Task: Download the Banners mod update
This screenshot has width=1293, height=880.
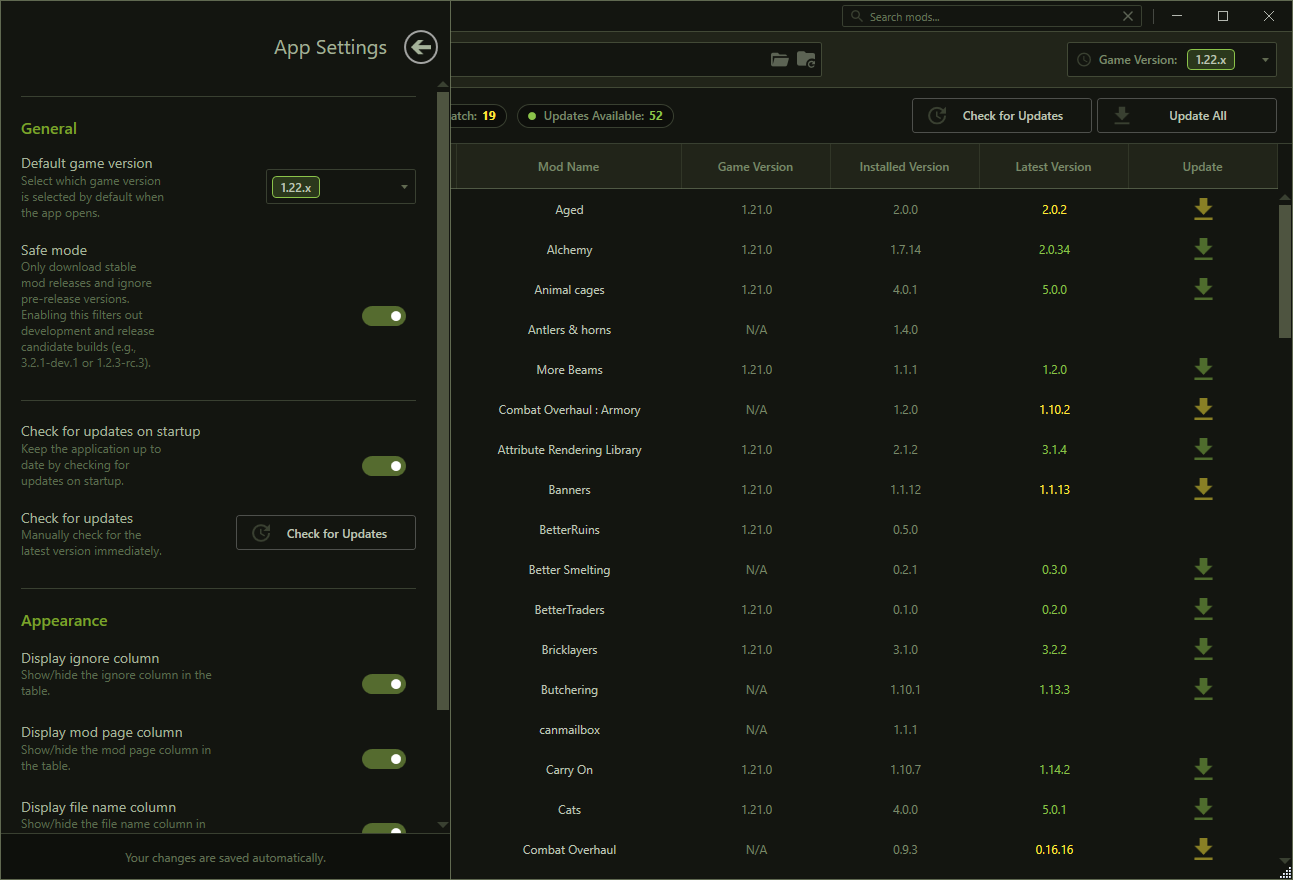Action: click(1203, 489)
